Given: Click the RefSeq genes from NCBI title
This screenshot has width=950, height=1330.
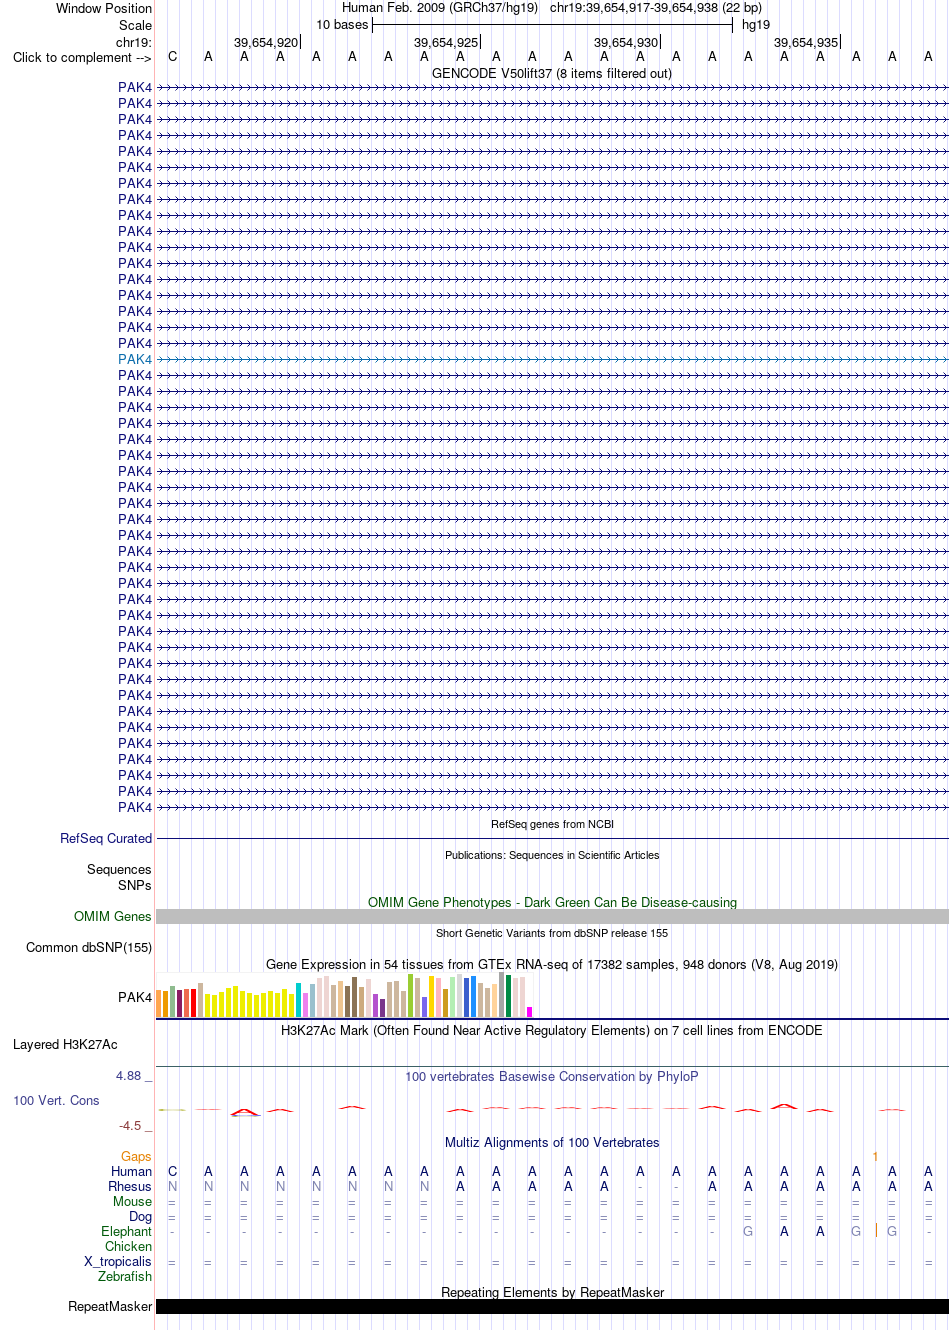Looking at the screenshot, I should point(552,824).
